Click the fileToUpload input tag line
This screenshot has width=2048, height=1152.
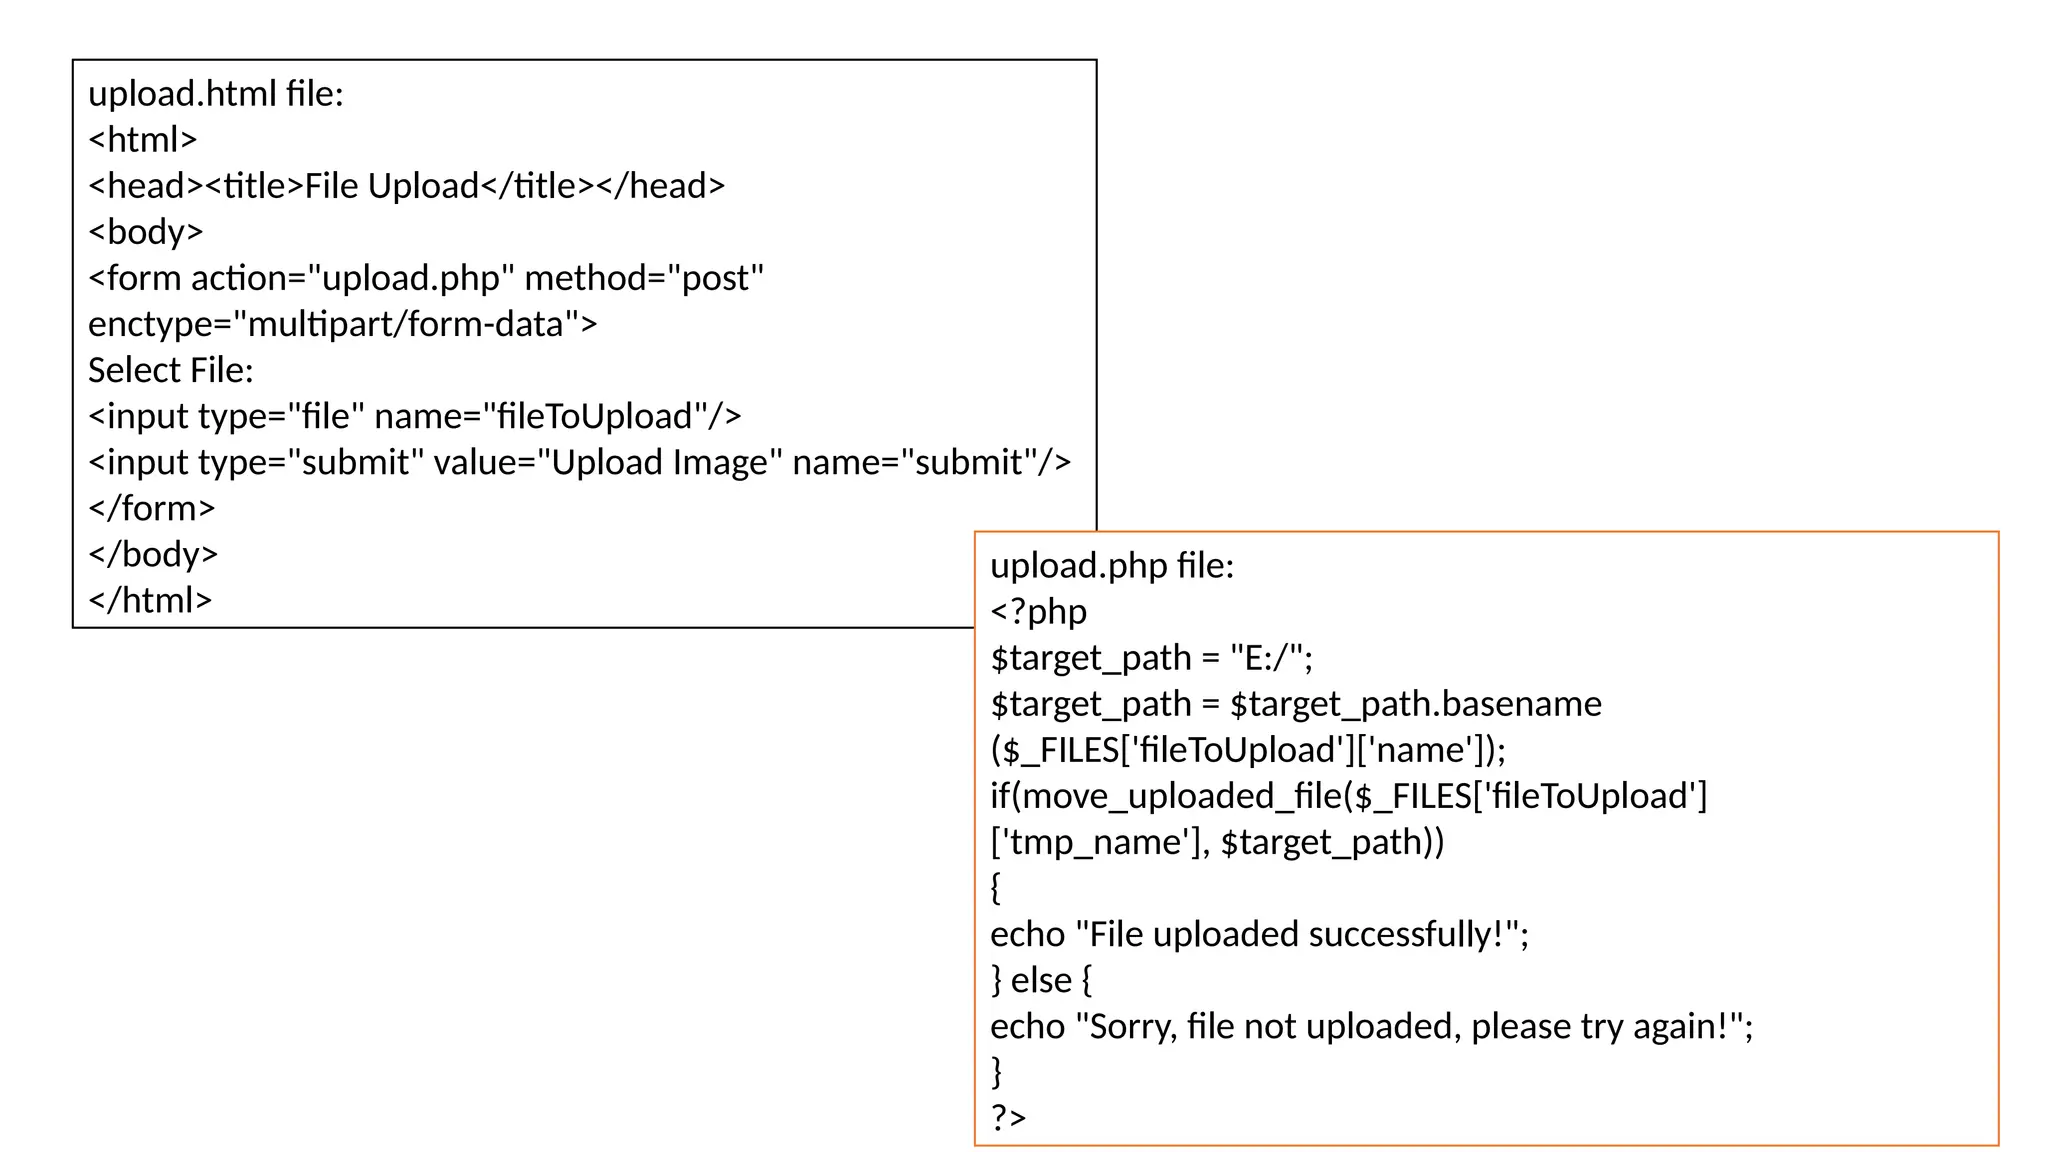tap(414, 416)
